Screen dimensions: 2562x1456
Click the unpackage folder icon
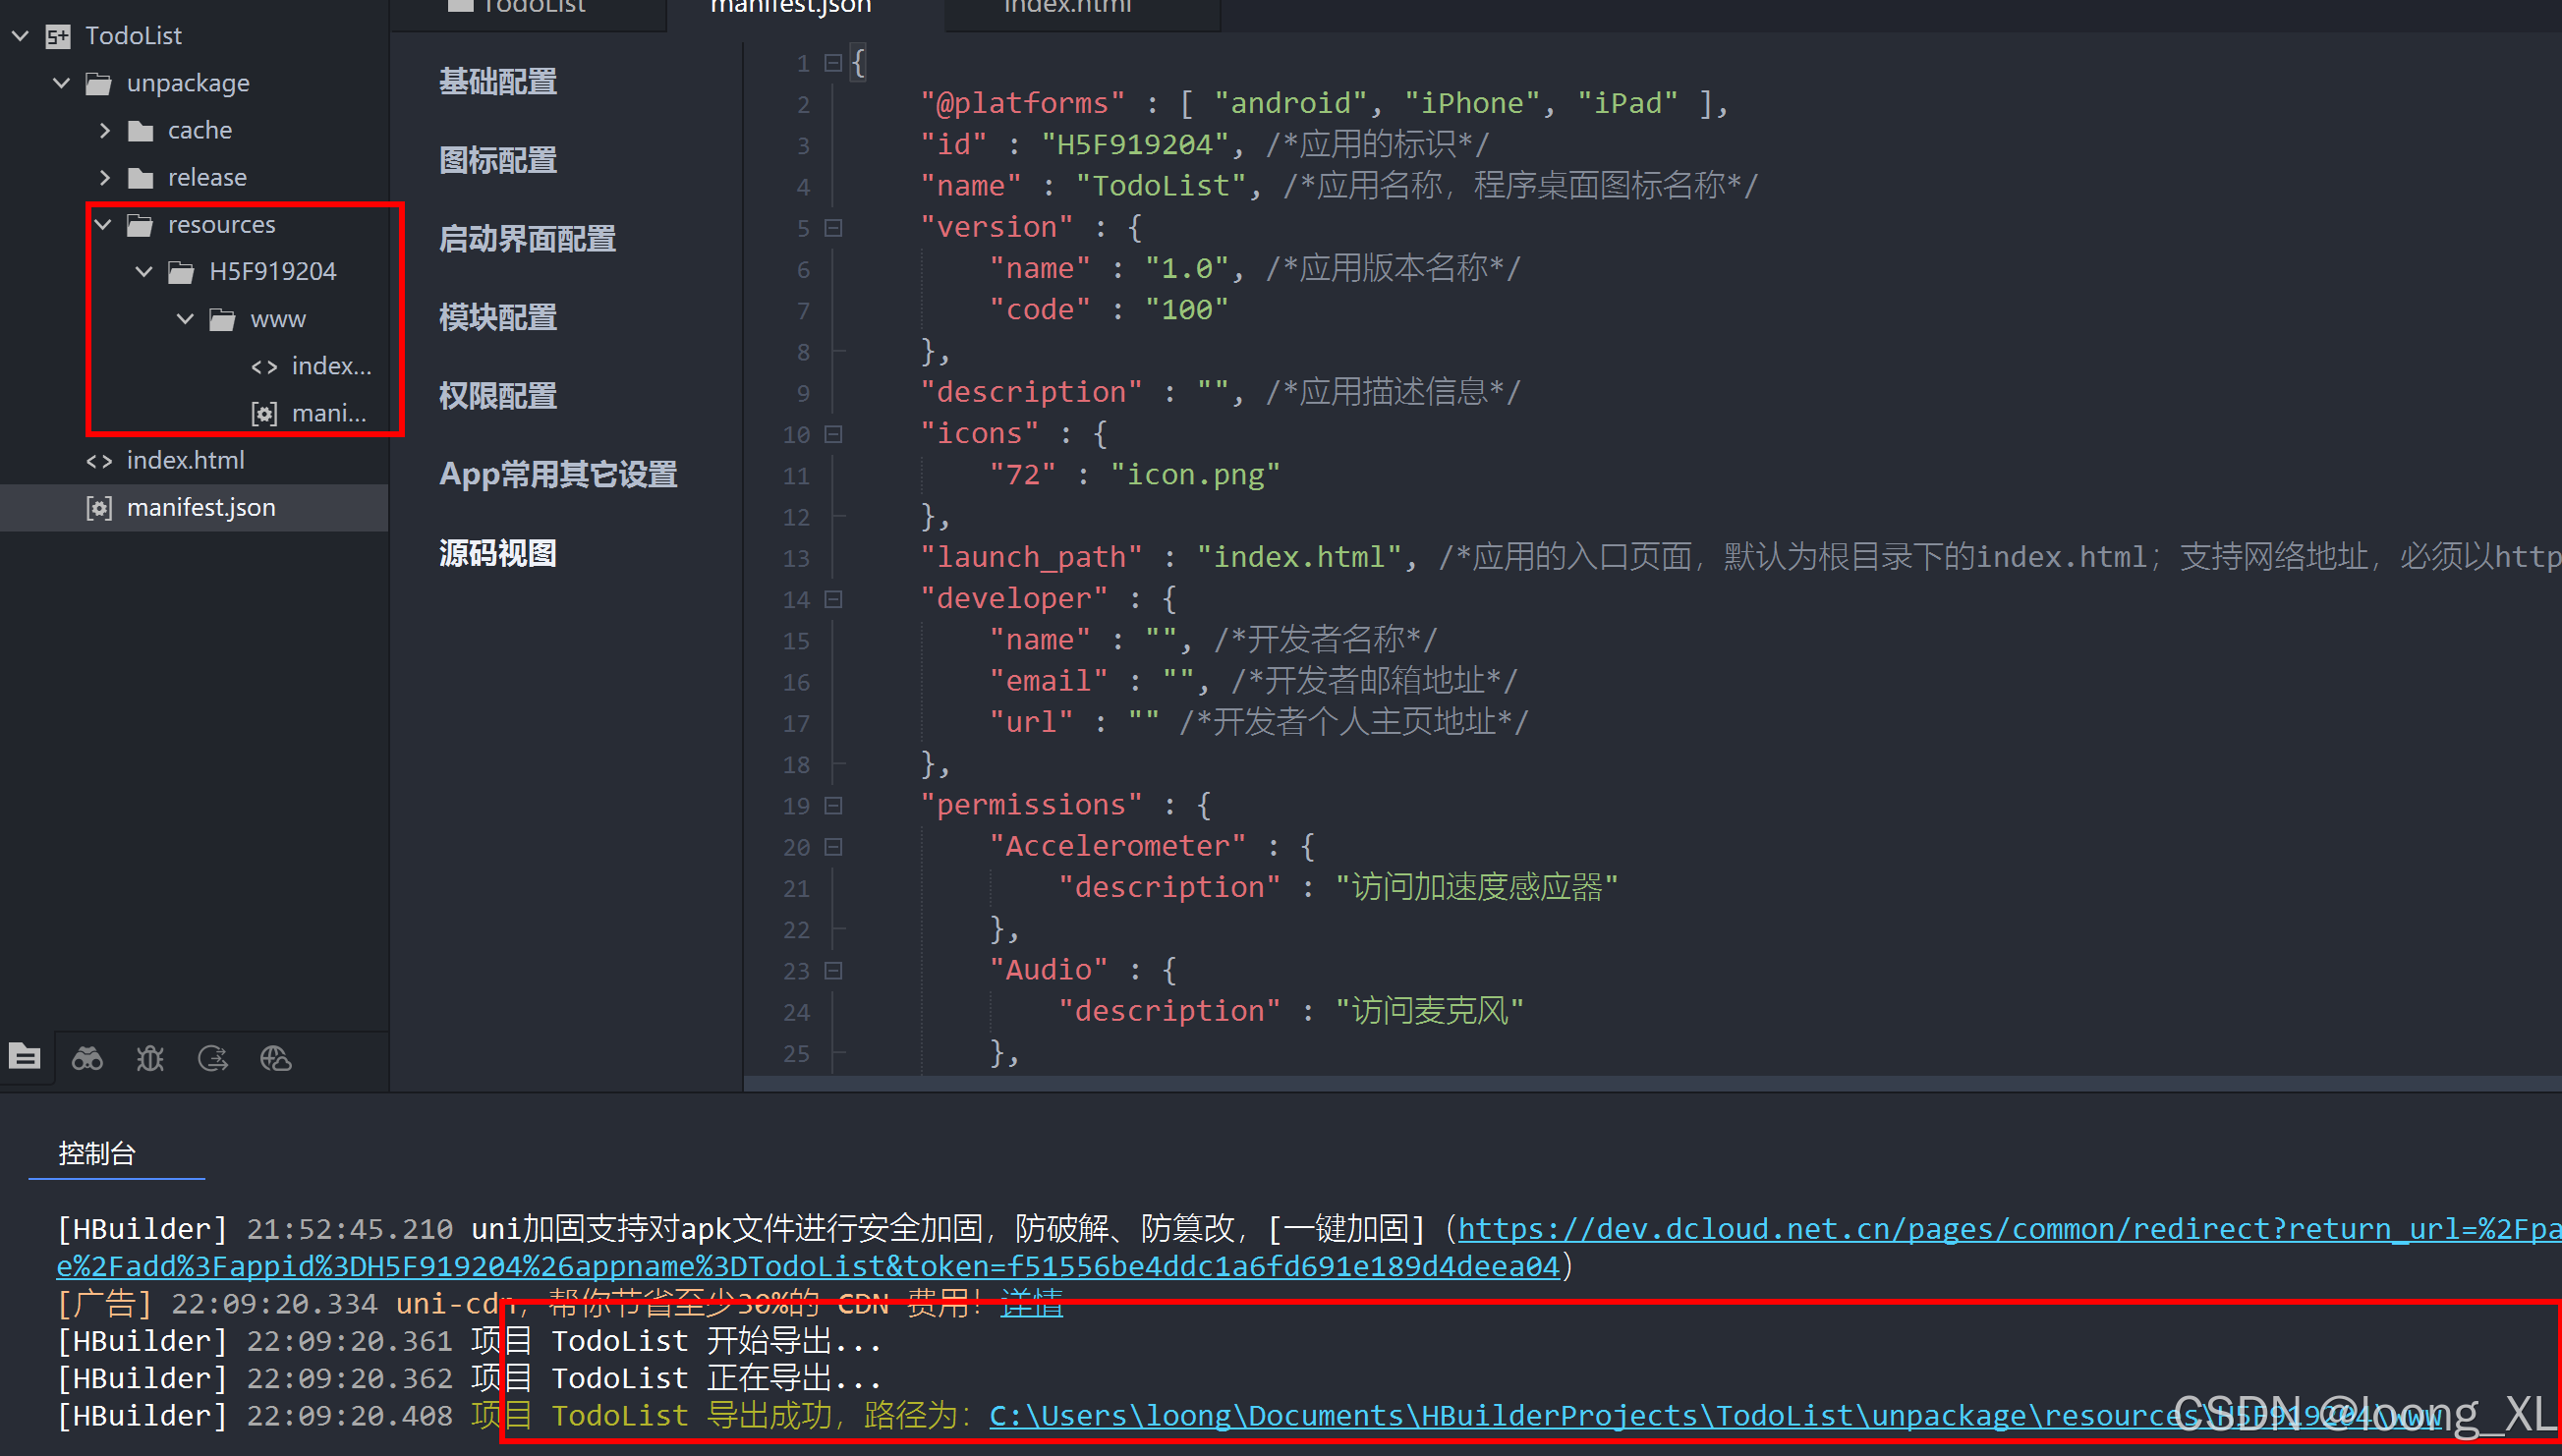pos(99,83)
